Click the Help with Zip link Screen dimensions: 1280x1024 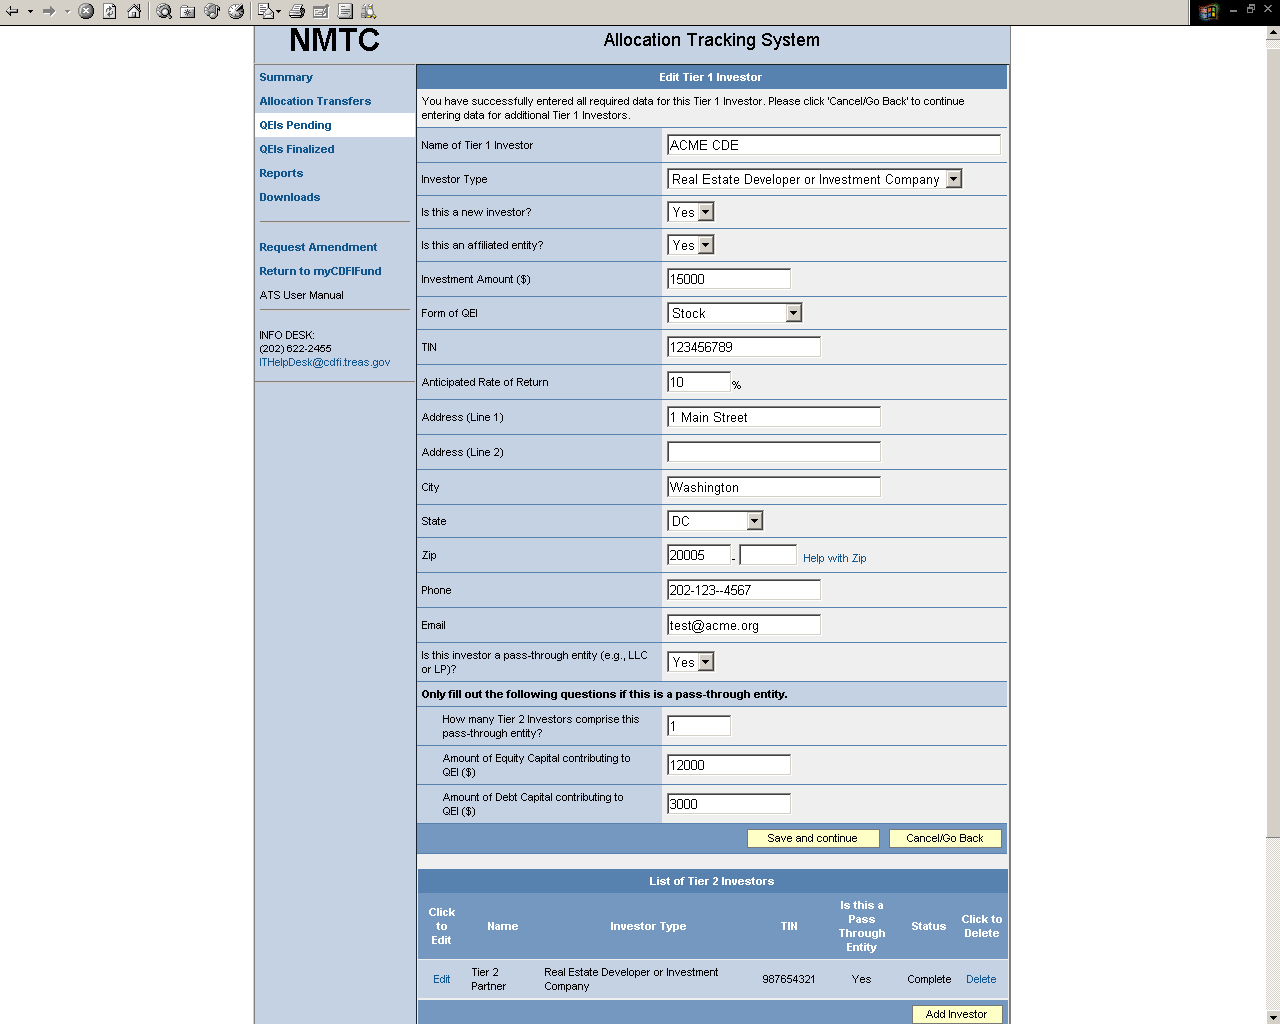click(x=834, y=558)
